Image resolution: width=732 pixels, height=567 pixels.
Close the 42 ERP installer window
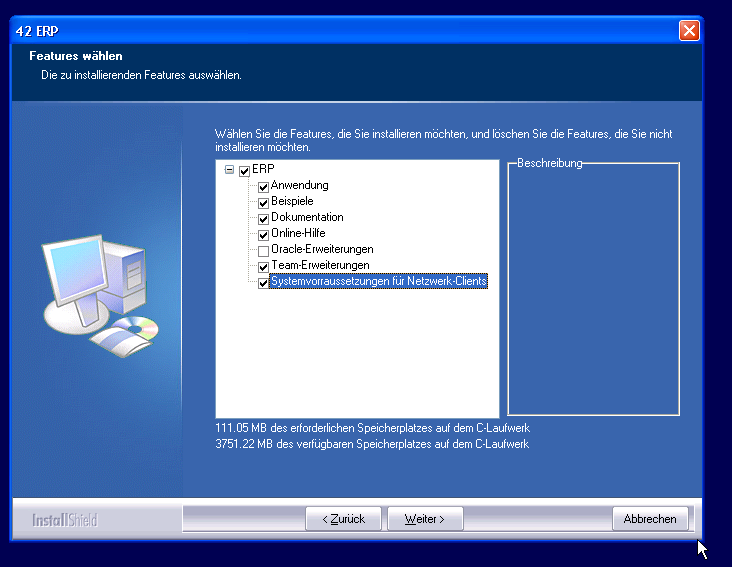[689, 31]
